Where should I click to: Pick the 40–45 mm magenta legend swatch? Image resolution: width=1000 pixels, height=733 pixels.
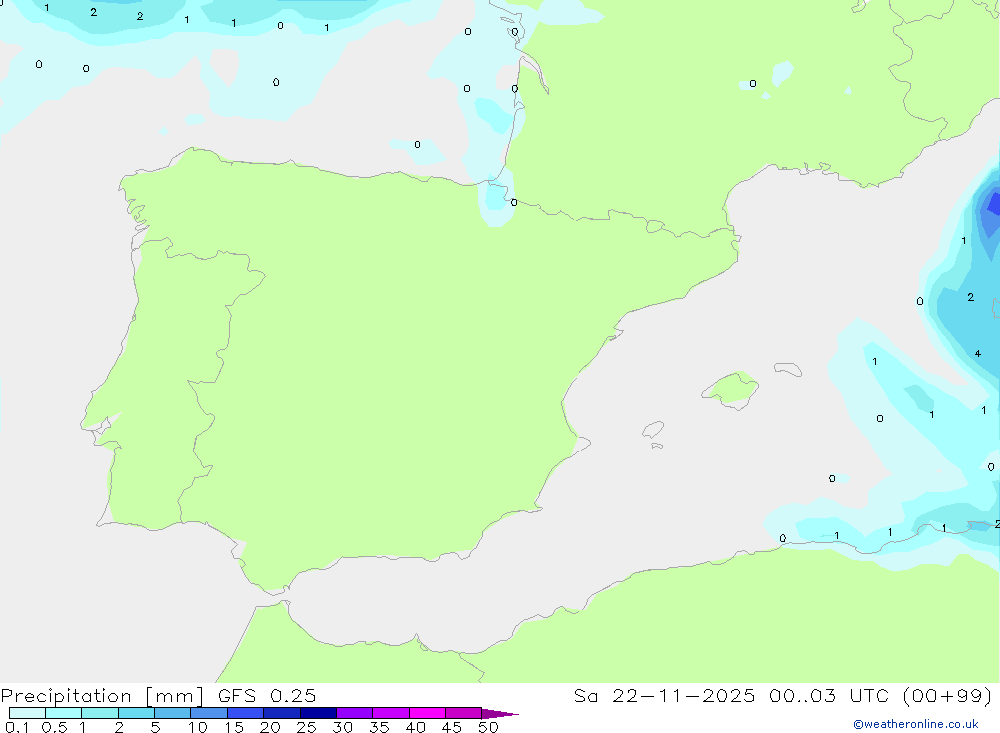point(427,713)
